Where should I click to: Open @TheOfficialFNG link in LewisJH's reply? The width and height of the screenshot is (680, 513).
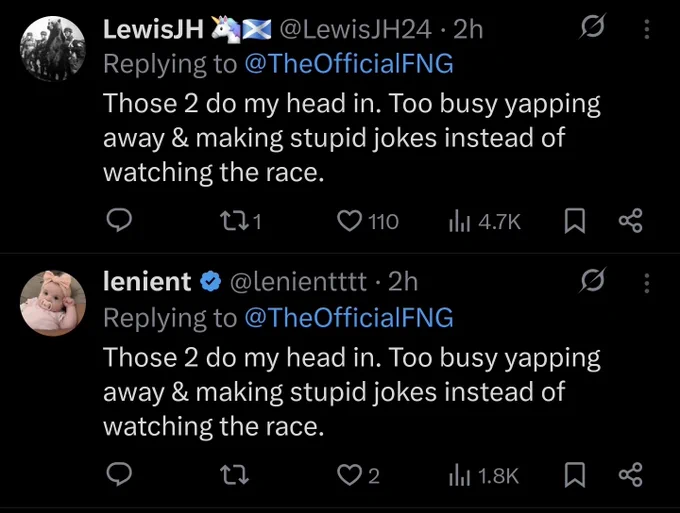click(x=349, y=64)
